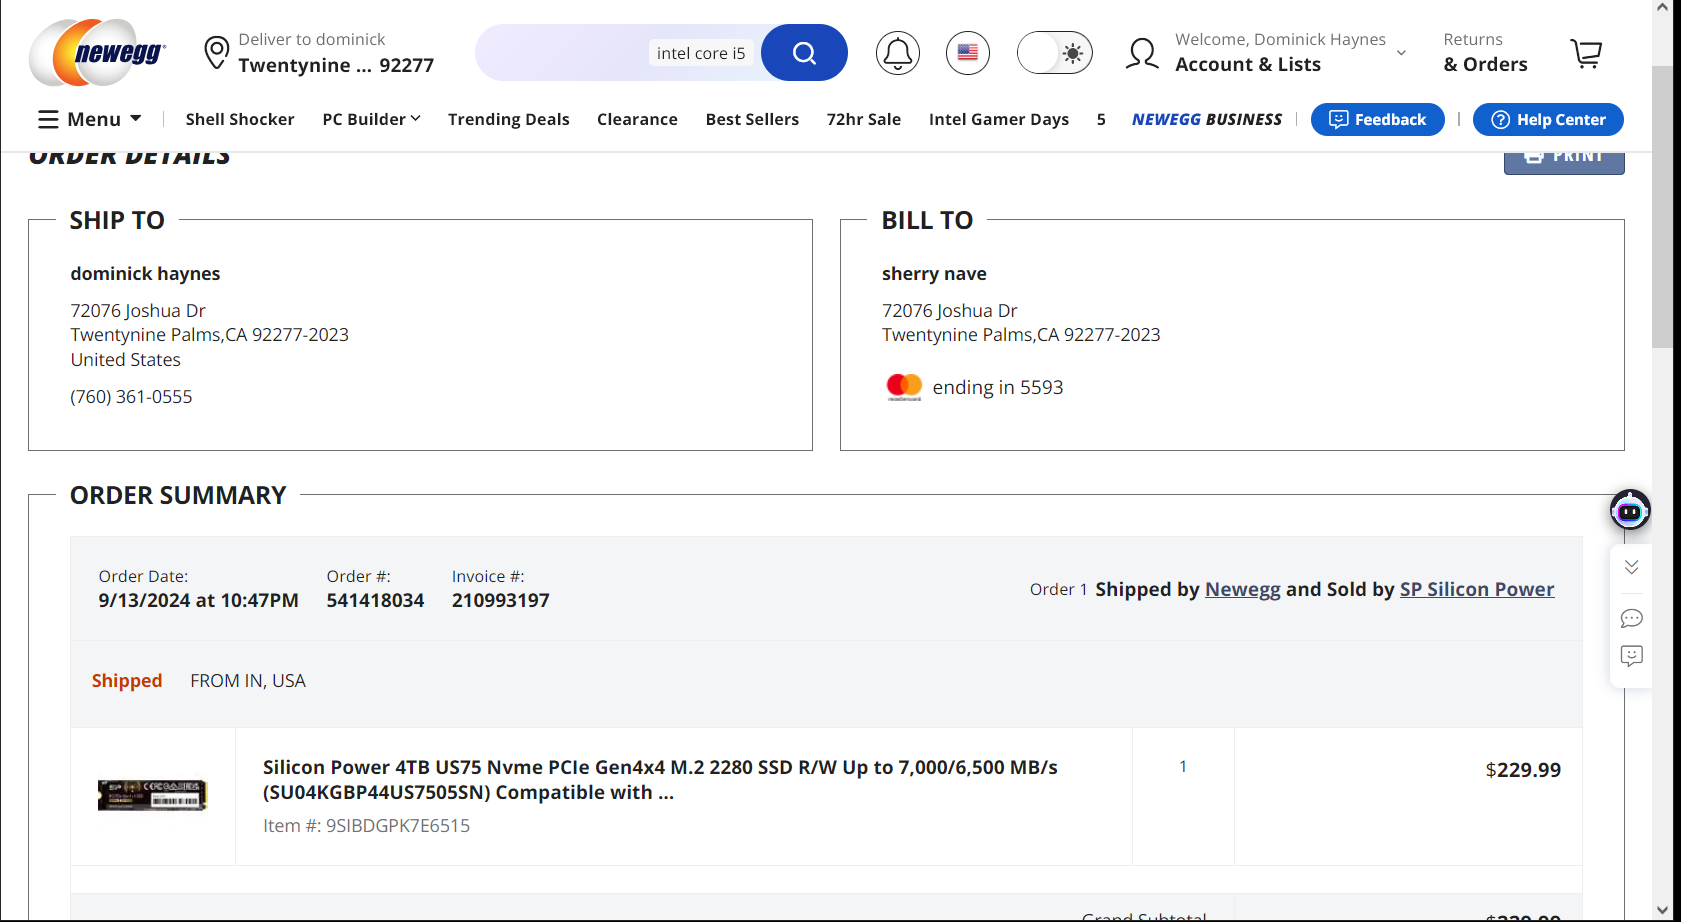
Task: Click the Help Center button
Action: (1547, 119)
